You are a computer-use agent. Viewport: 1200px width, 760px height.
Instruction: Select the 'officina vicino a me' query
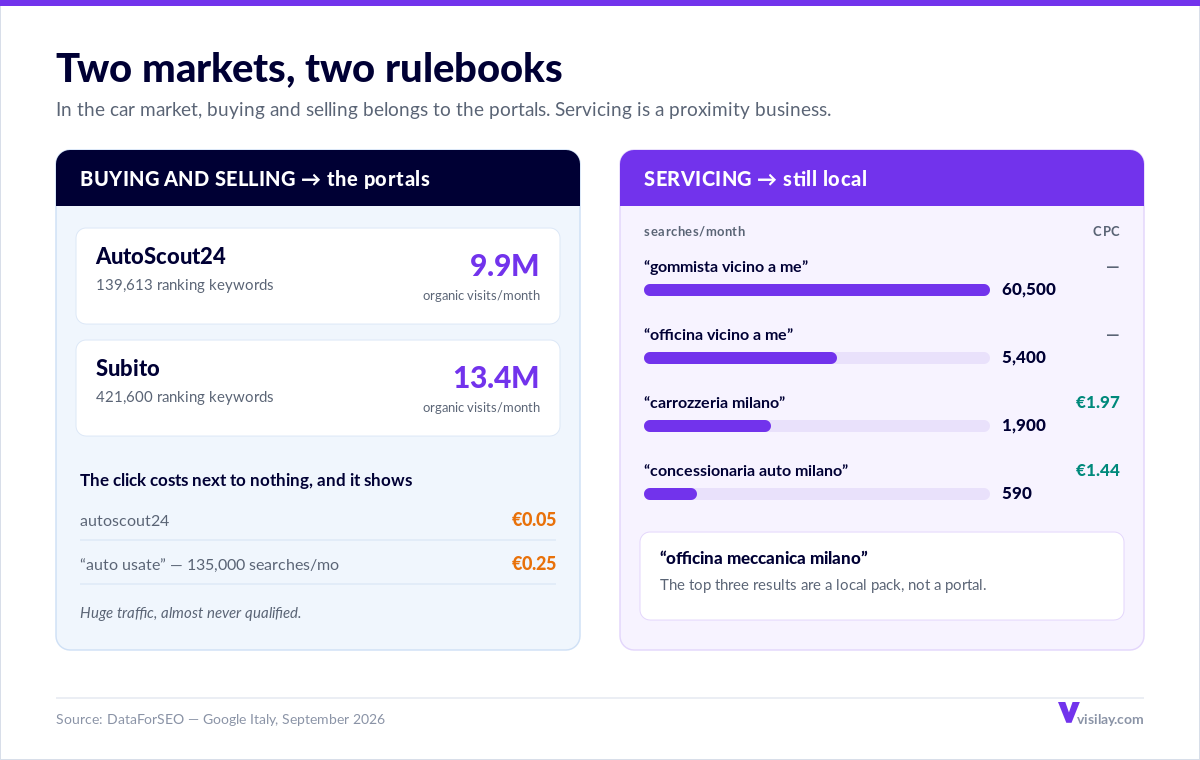(x=719, y=335)
